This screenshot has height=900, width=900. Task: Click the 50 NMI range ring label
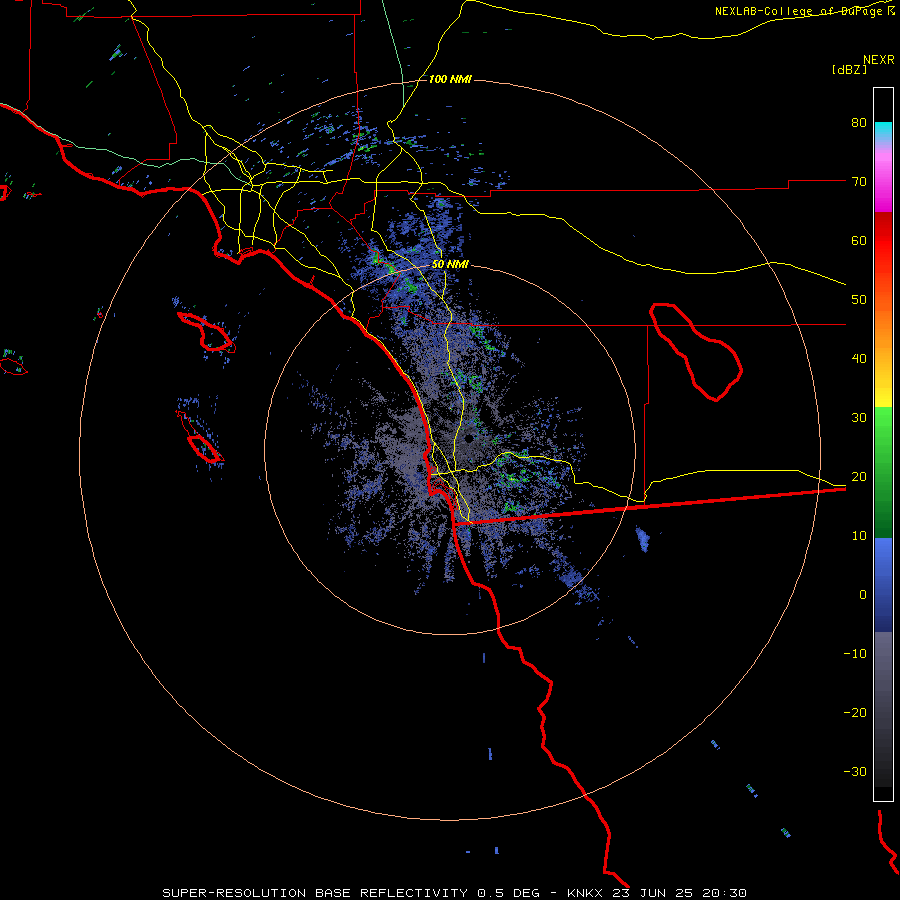(450, 265)
